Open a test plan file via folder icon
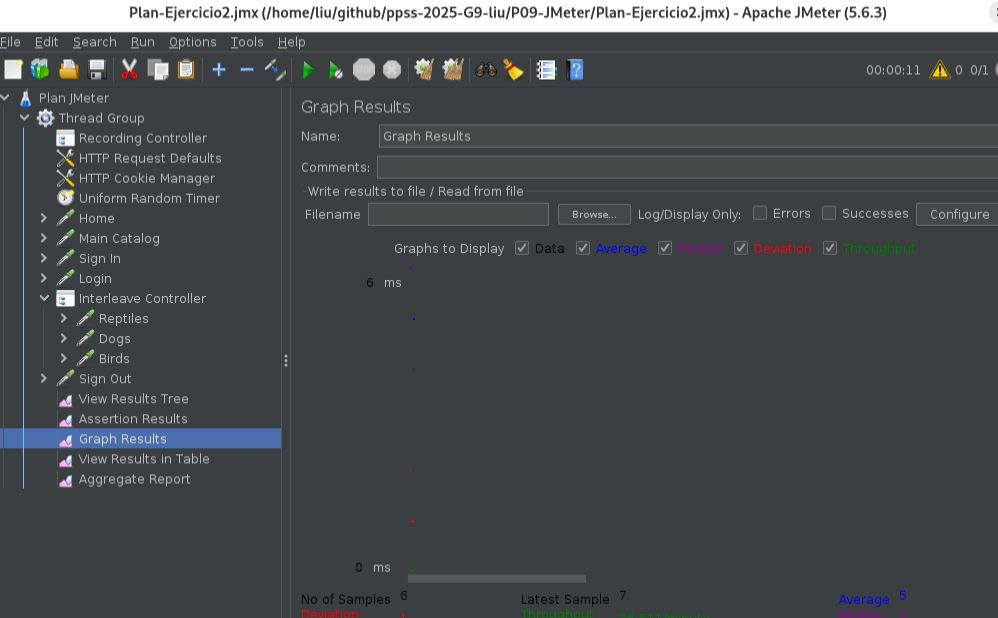The height and width of the screenshot is (618, 998). click(68, 69)
